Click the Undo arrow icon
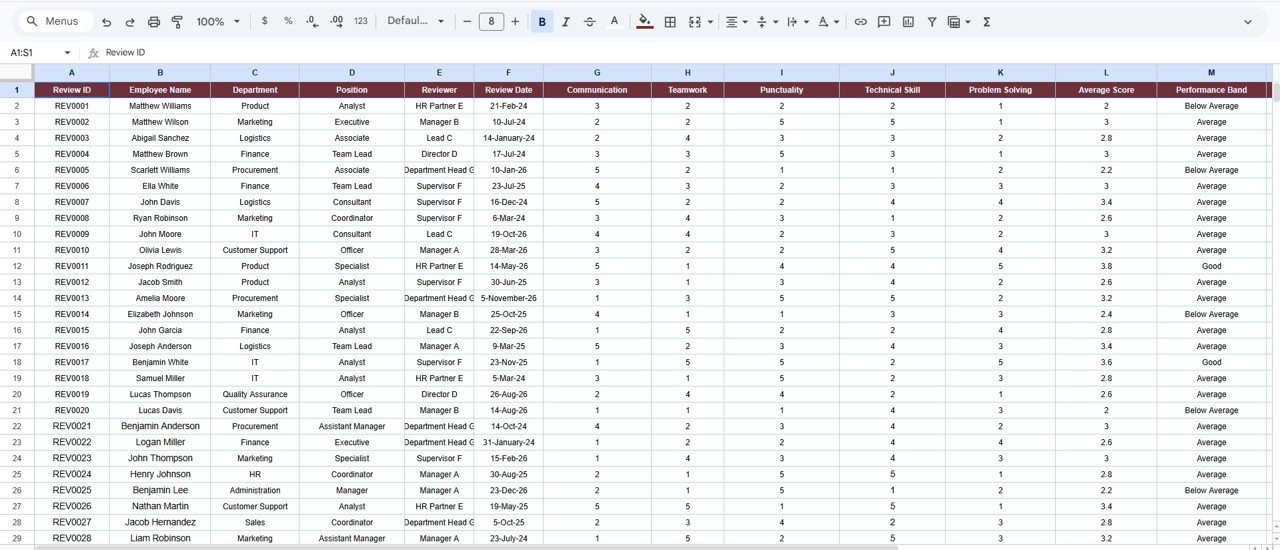Viewport: 1280px width, 550px height. (106, 21)
